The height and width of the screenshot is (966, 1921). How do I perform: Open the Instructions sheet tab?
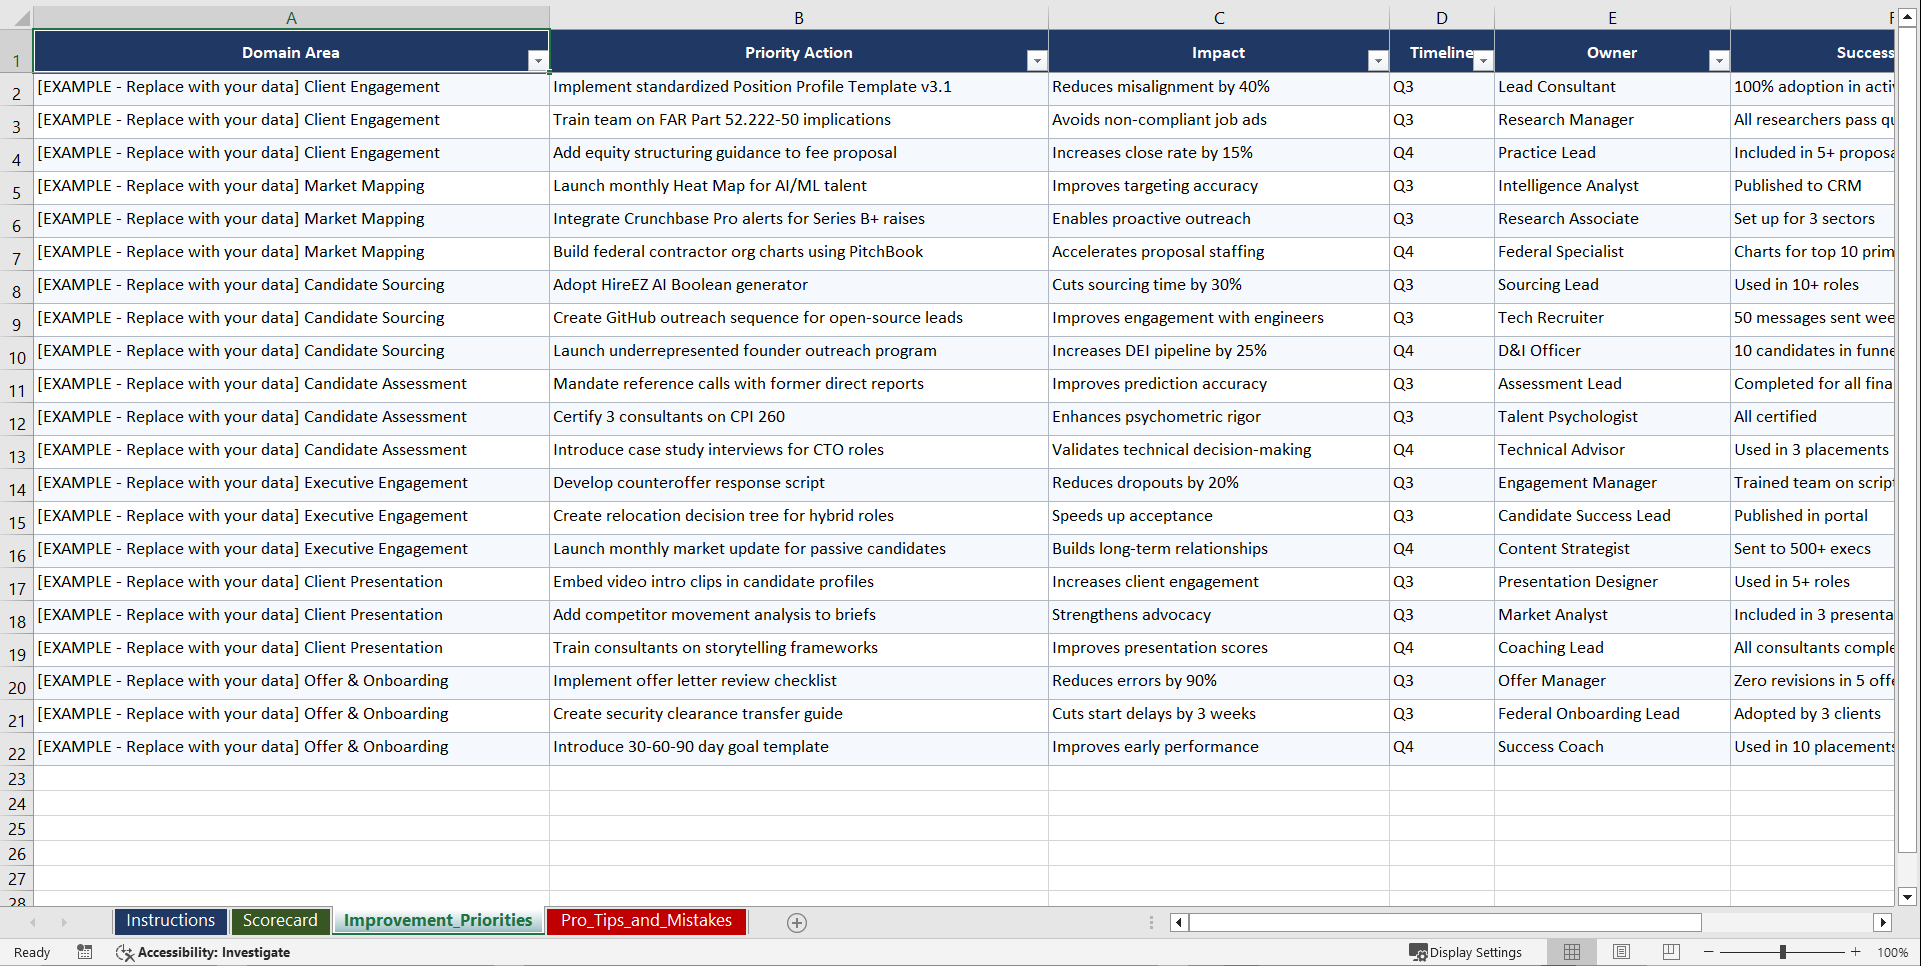170,920
